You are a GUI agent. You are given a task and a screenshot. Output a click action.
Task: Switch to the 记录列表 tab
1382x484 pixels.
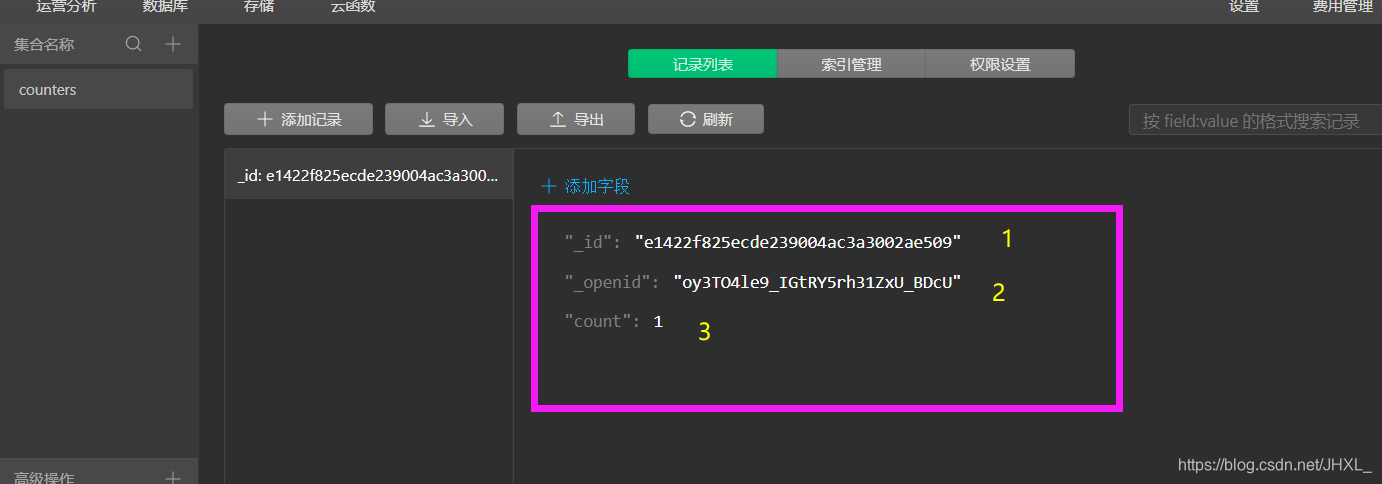point(702,64)
